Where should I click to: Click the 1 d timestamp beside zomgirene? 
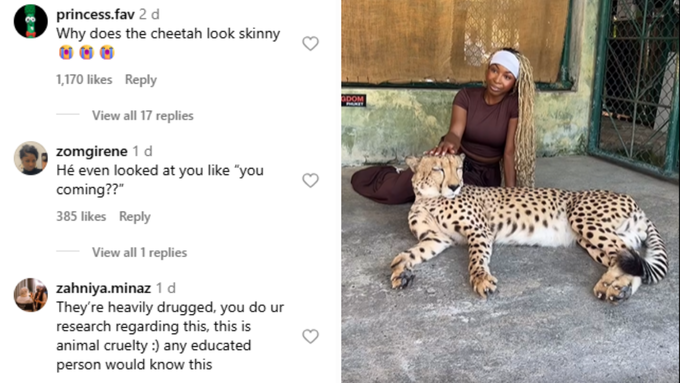(x=143, y=151)
